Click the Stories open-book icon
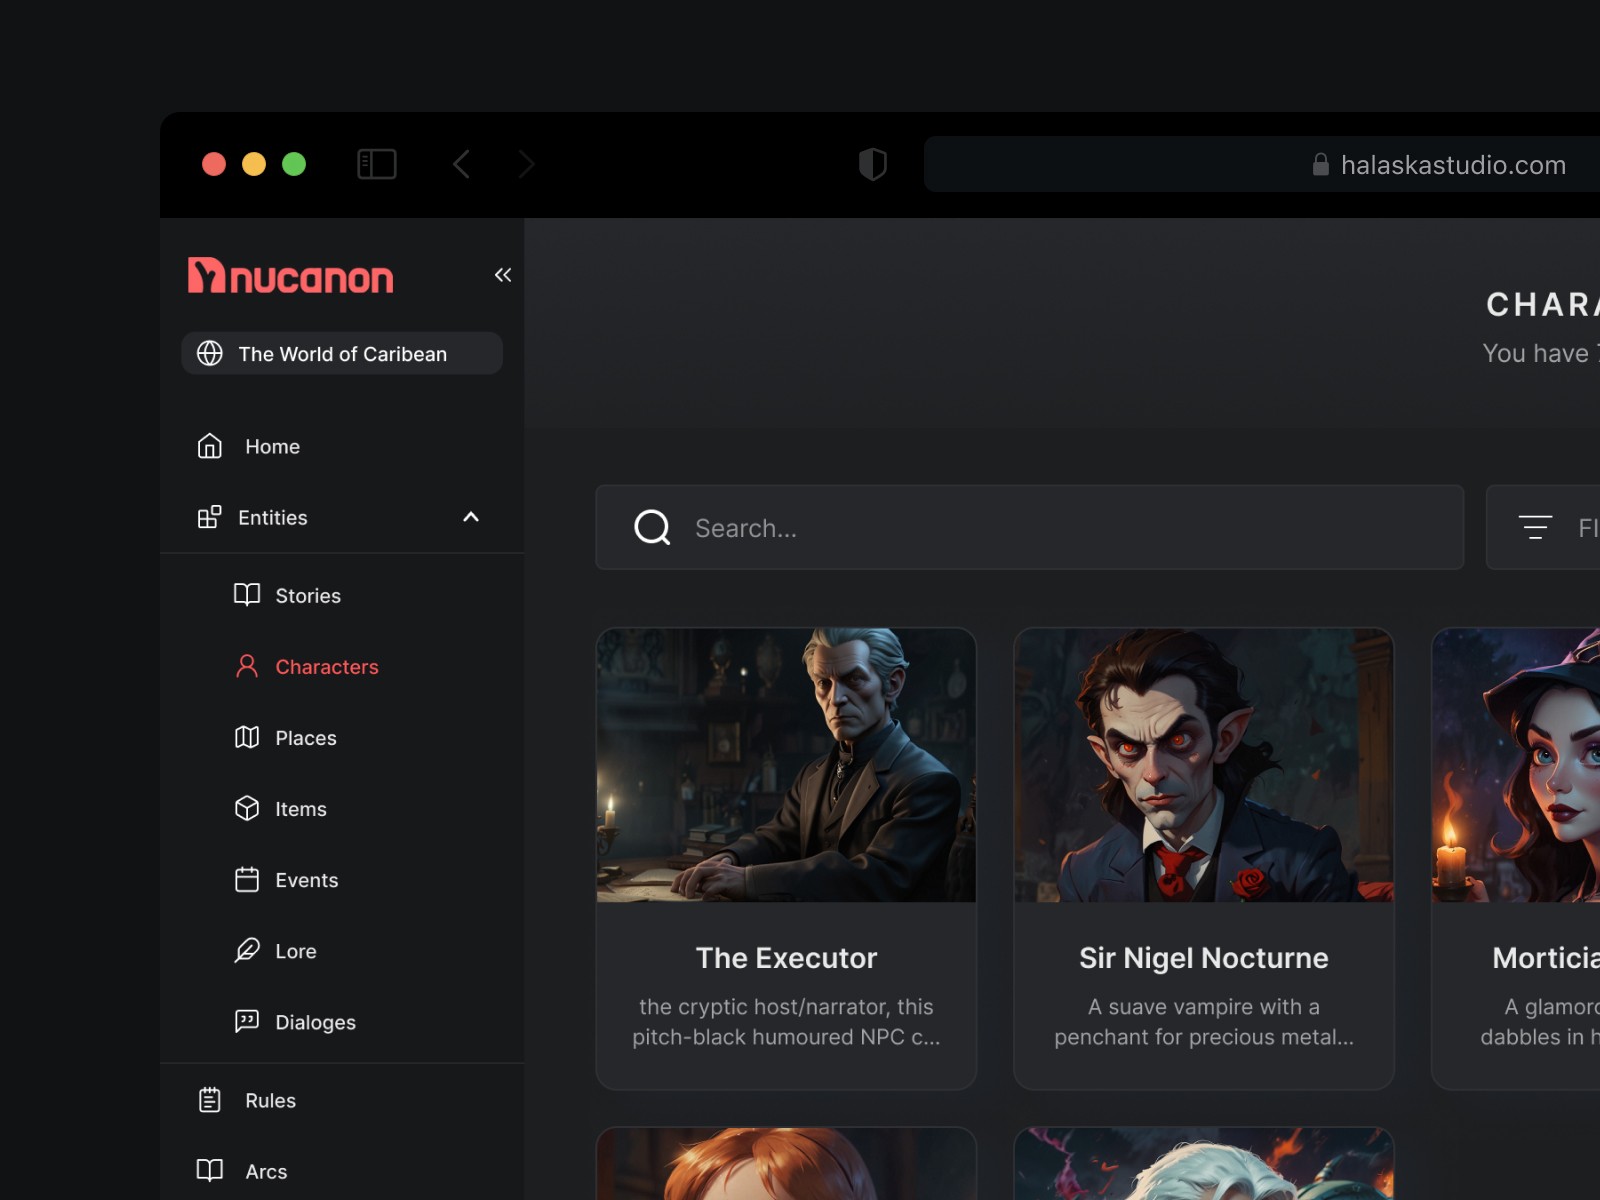 click(247, 595)
